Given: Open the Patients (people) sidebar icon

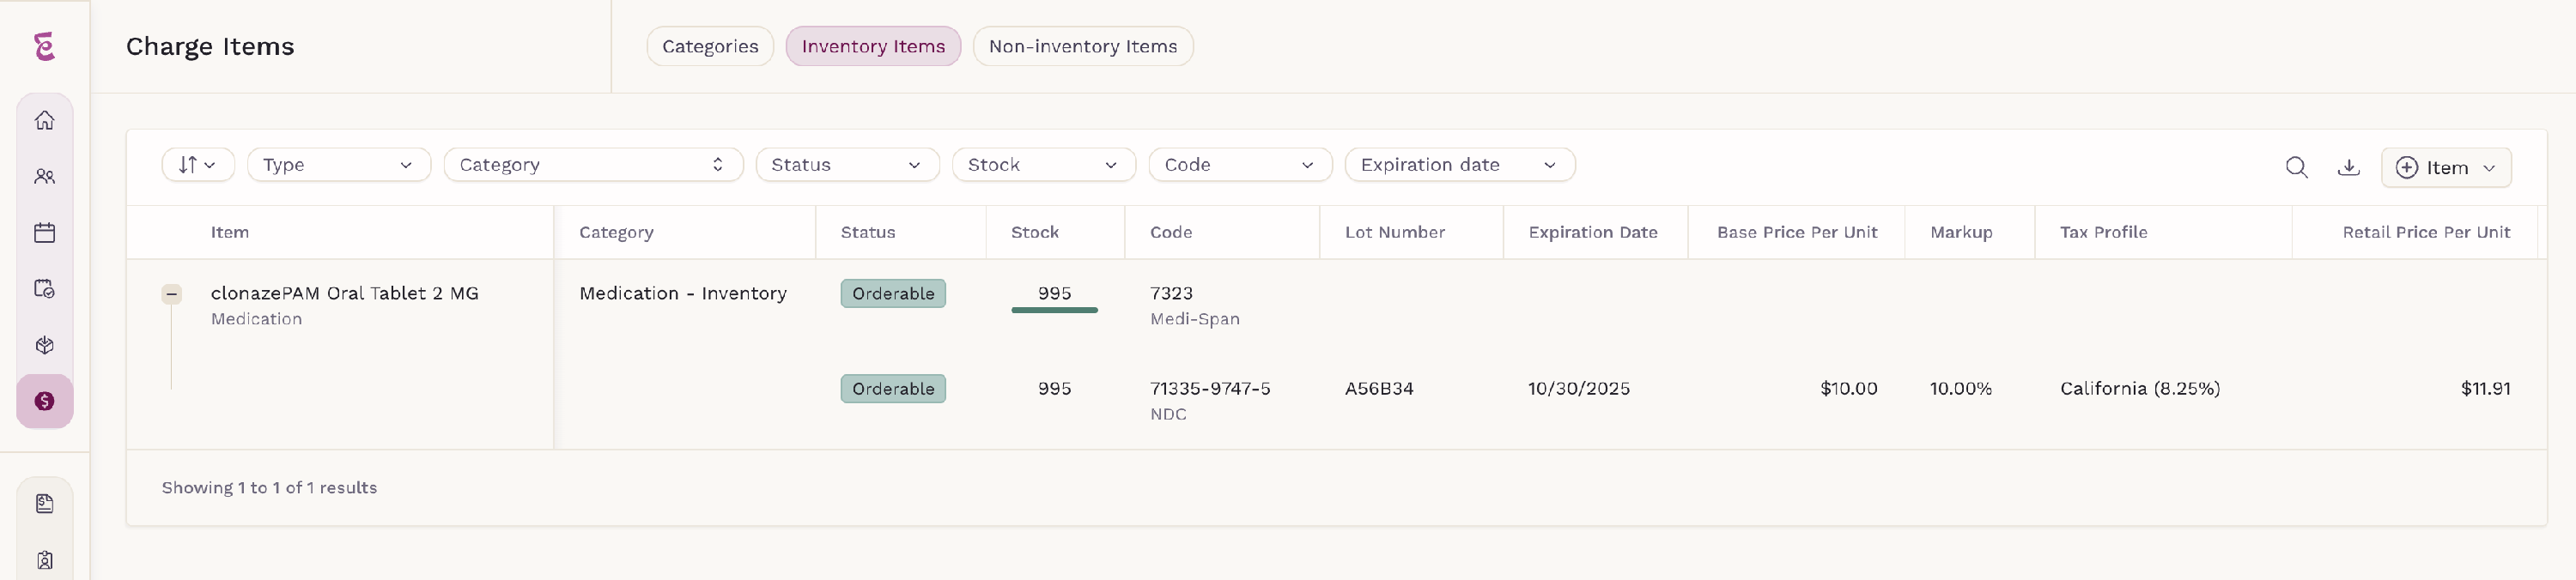Looking at the screenshot, I should tap(44, 177).
